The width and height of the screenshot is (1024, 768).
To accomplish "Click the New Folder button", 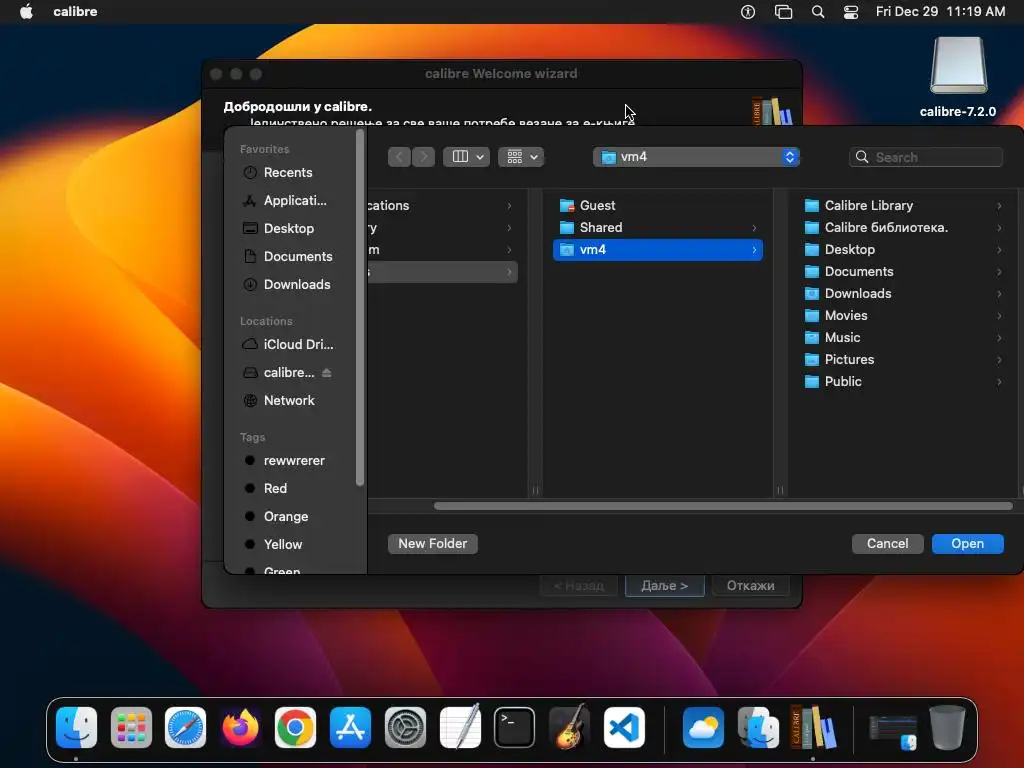I will click(432, 544).
